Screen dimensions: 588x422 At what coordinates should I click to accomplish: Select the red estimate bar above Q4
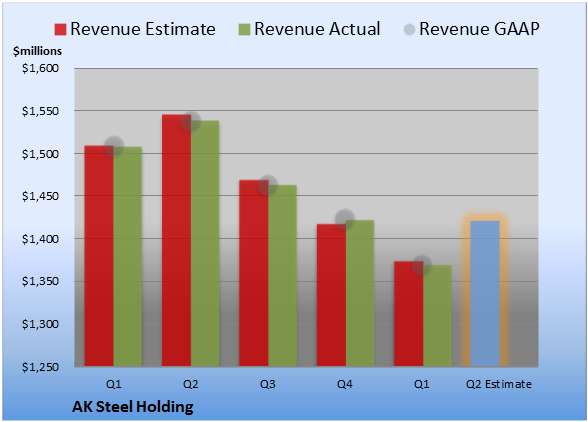pos(332,295)
